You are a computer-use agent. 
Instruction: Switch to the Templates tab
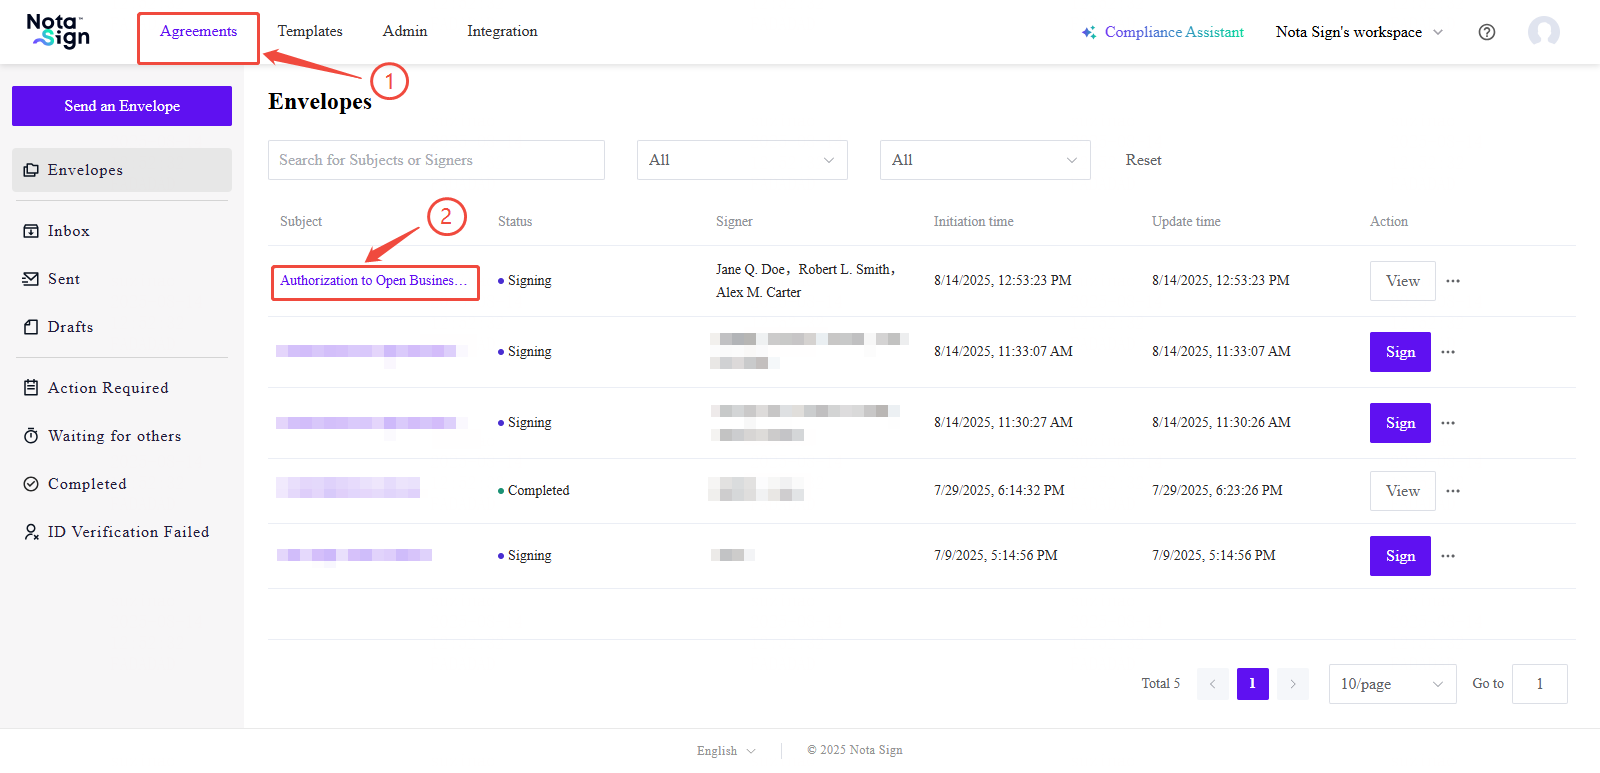point(310,31)
